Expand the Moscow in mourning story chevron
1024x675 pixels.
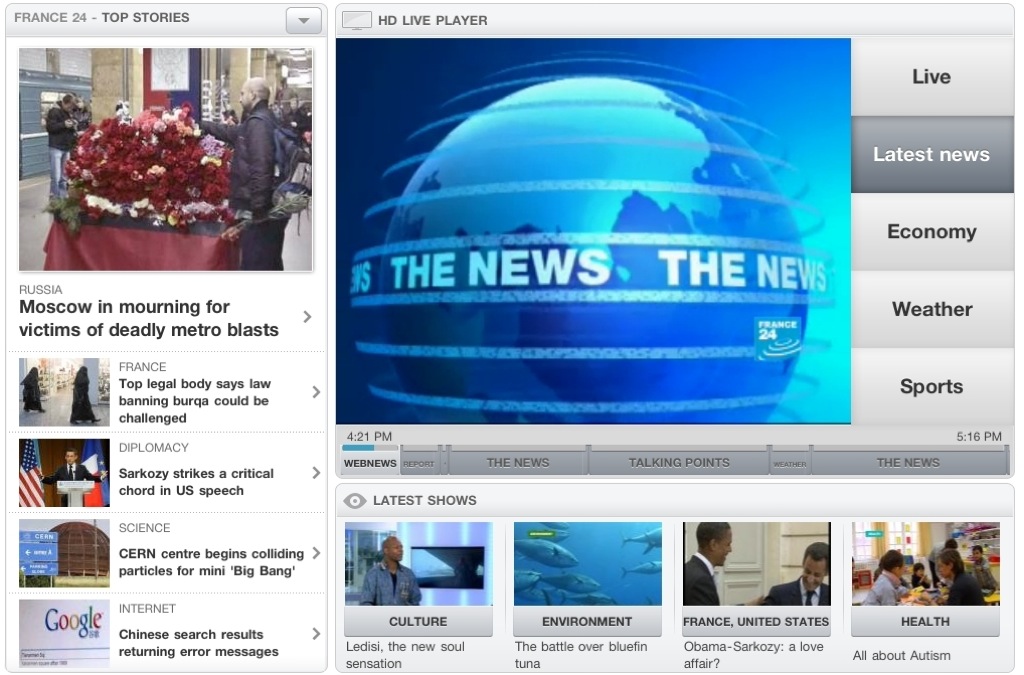[x=308, y=317]
